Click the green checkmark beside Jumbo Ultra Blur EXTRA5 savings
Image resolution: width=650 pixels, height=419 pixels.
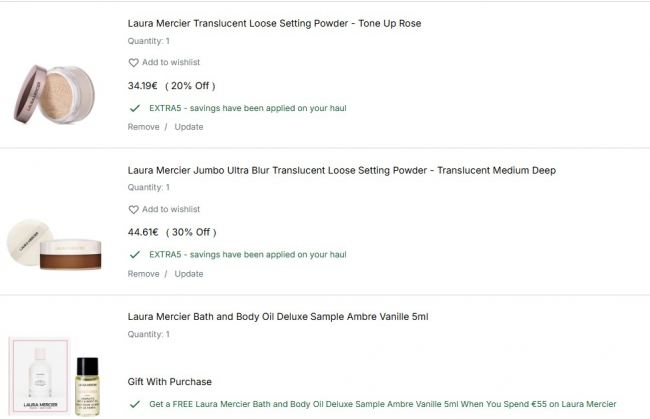pyautogui.click(x=134, y=255)
